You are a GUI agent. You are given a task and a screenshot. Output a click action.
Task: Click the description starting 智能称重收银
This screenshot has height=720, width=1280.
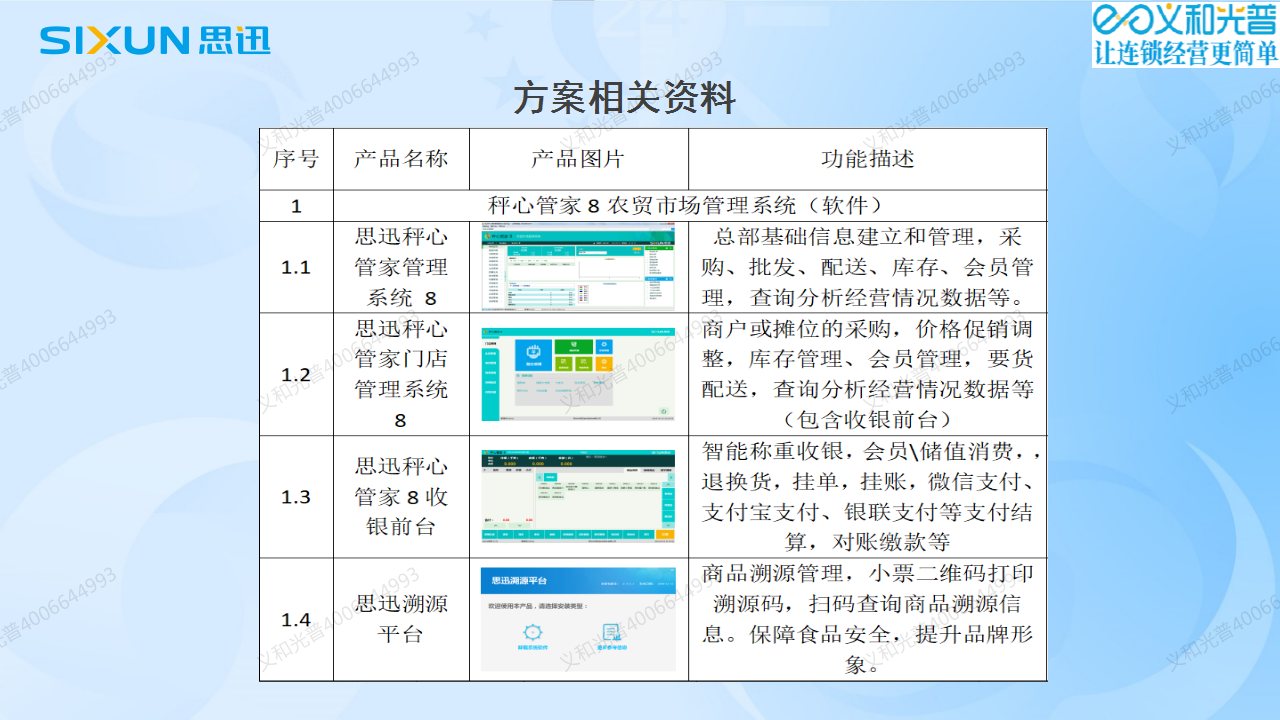tap(871, 497)
